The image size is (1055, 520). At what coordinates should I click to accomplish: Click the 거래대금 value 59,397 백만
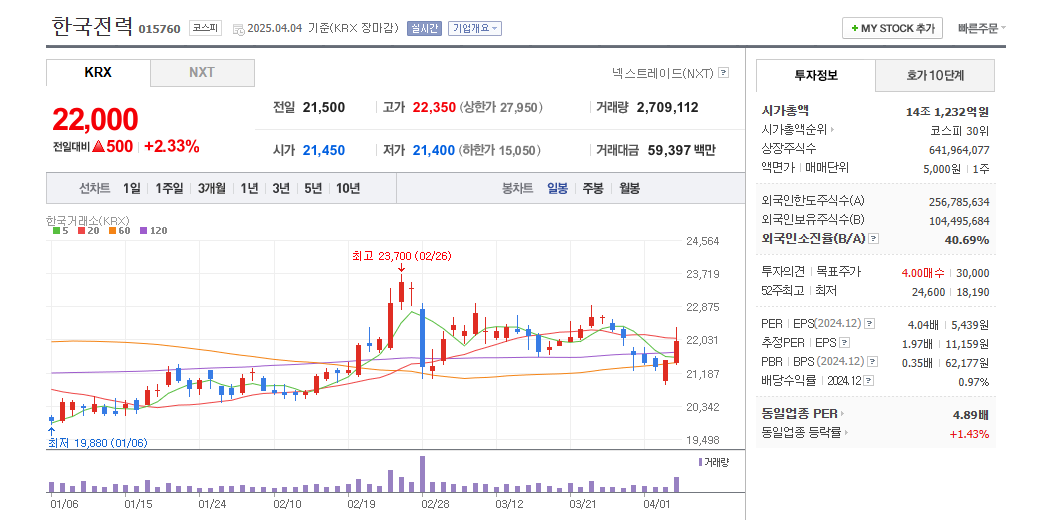click(682, 150)
